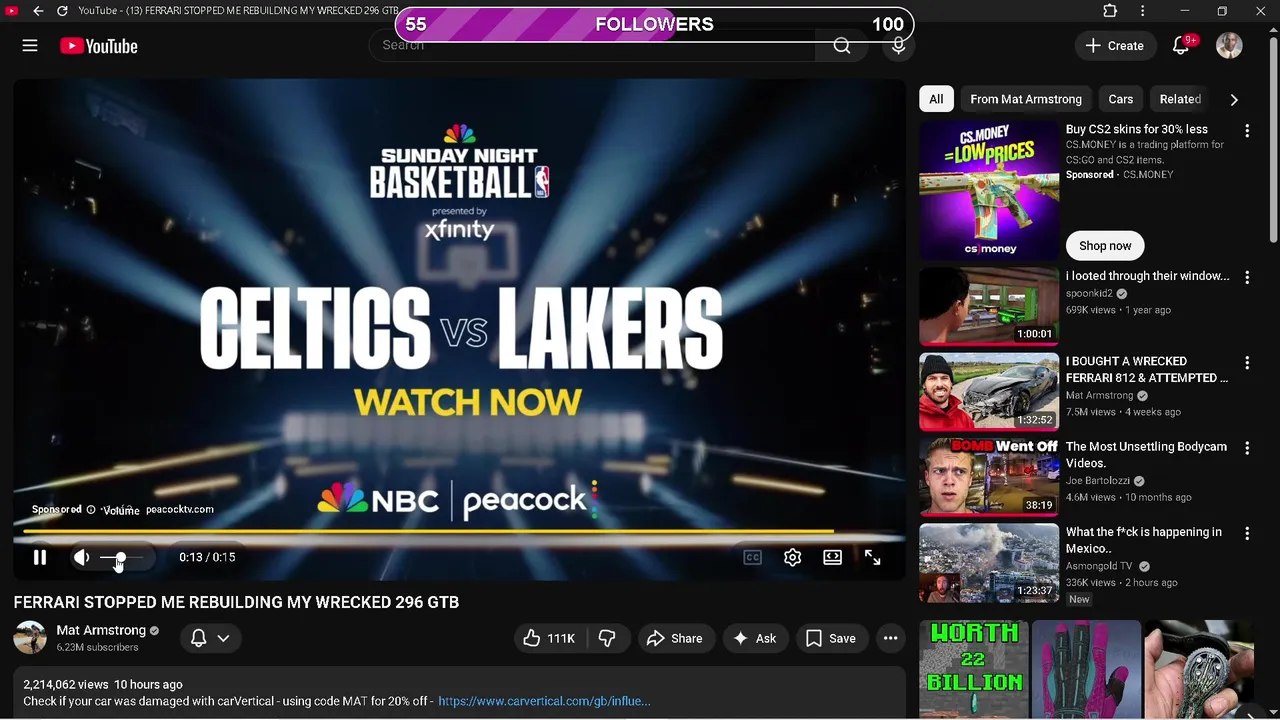Viewport: 1280px width, 720px height.
Task: Pause the playing ad video
Action: [40, 557]
